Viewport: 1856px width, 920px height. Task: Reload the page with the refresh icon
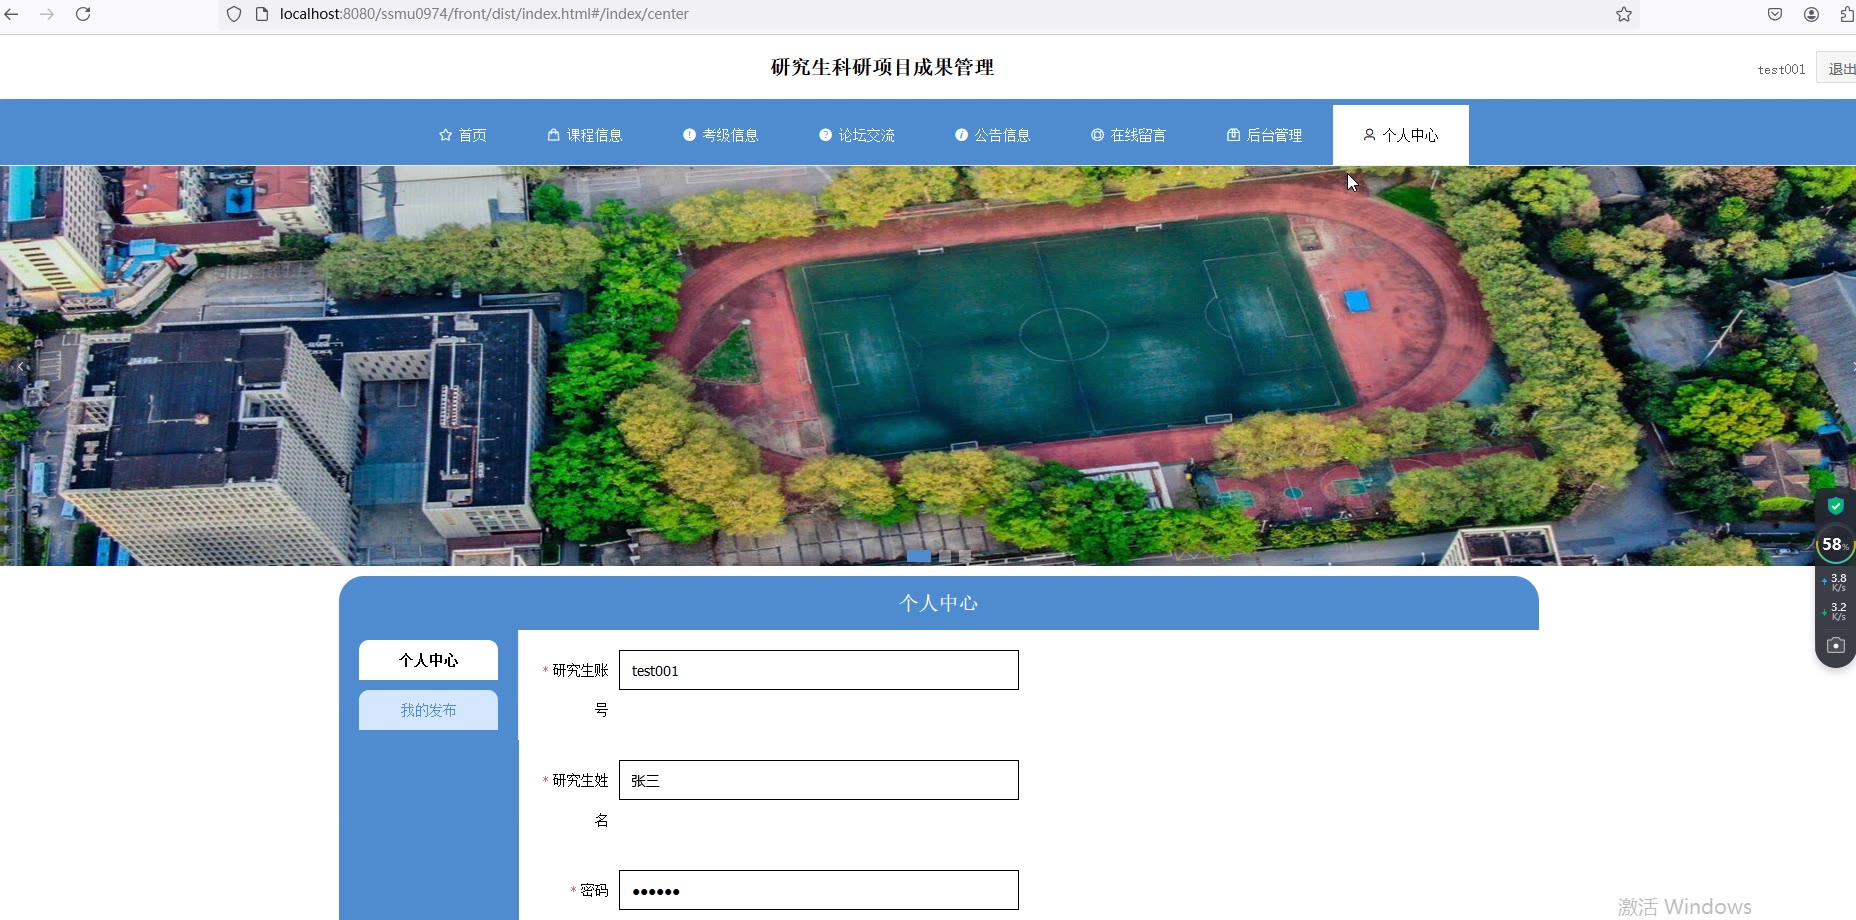[x=83, y=14]
